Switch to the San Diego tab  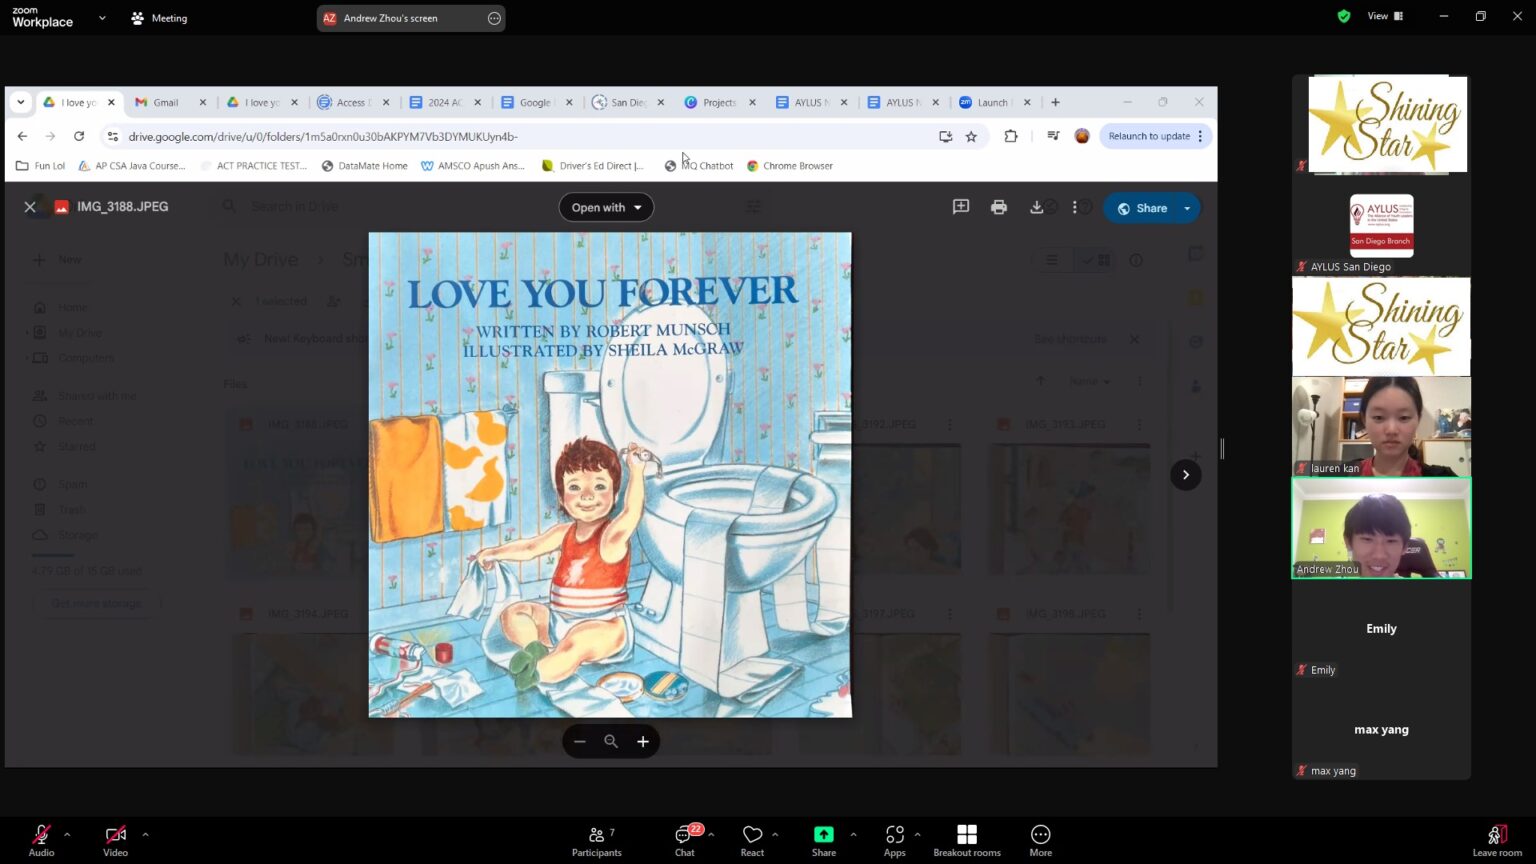627,102
